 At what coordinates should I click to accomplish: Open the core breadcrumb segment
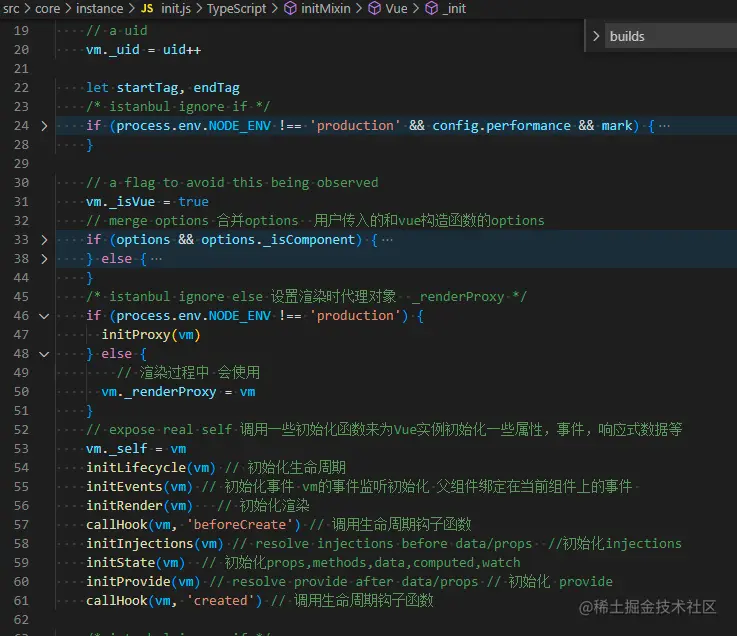coord(47,8)
